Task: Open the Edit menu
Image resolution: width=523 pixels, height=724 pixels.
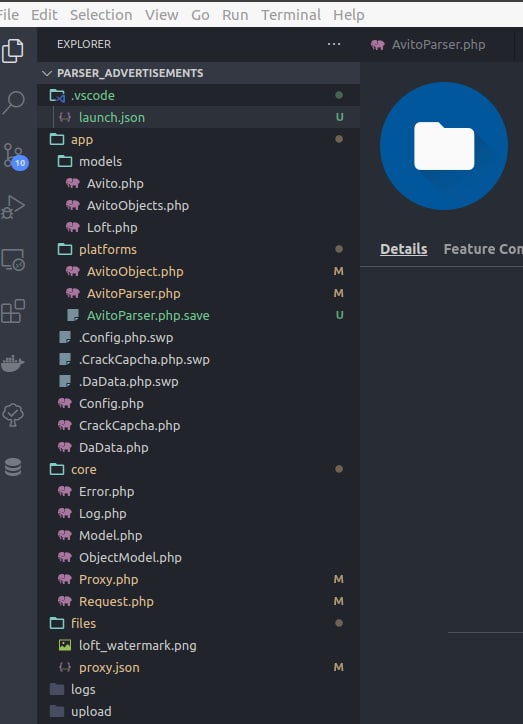Action: pyautogui.click(x=44, y=15)
